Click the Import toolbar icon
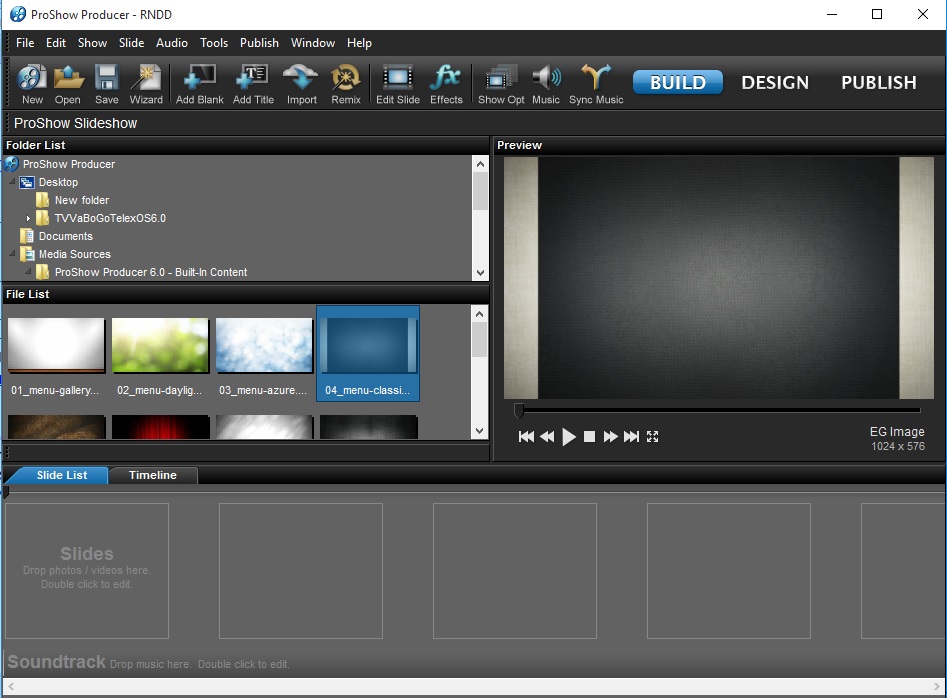The width and height of the screenshot is (947, 698). (x=301, y=85)
